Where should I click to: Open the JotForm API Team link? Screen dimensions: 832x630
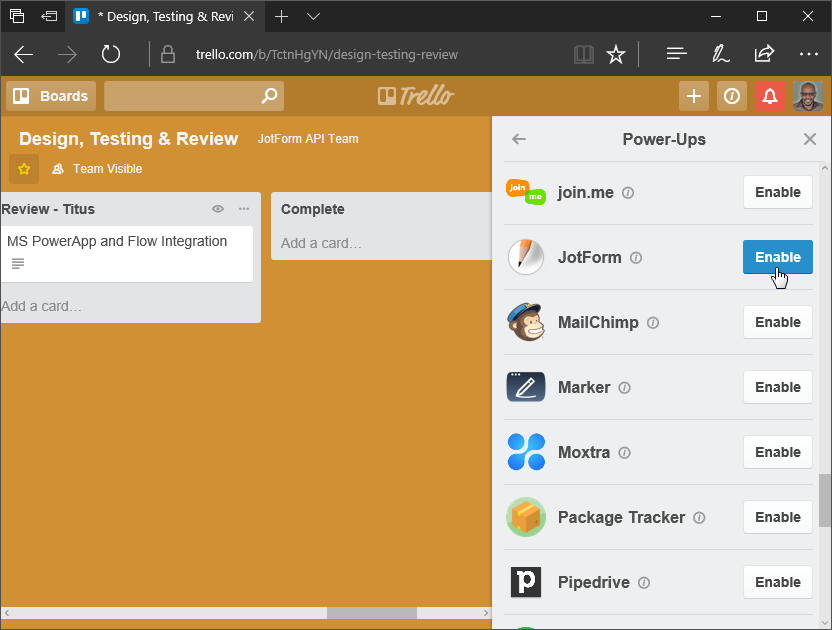coord(308,139)
